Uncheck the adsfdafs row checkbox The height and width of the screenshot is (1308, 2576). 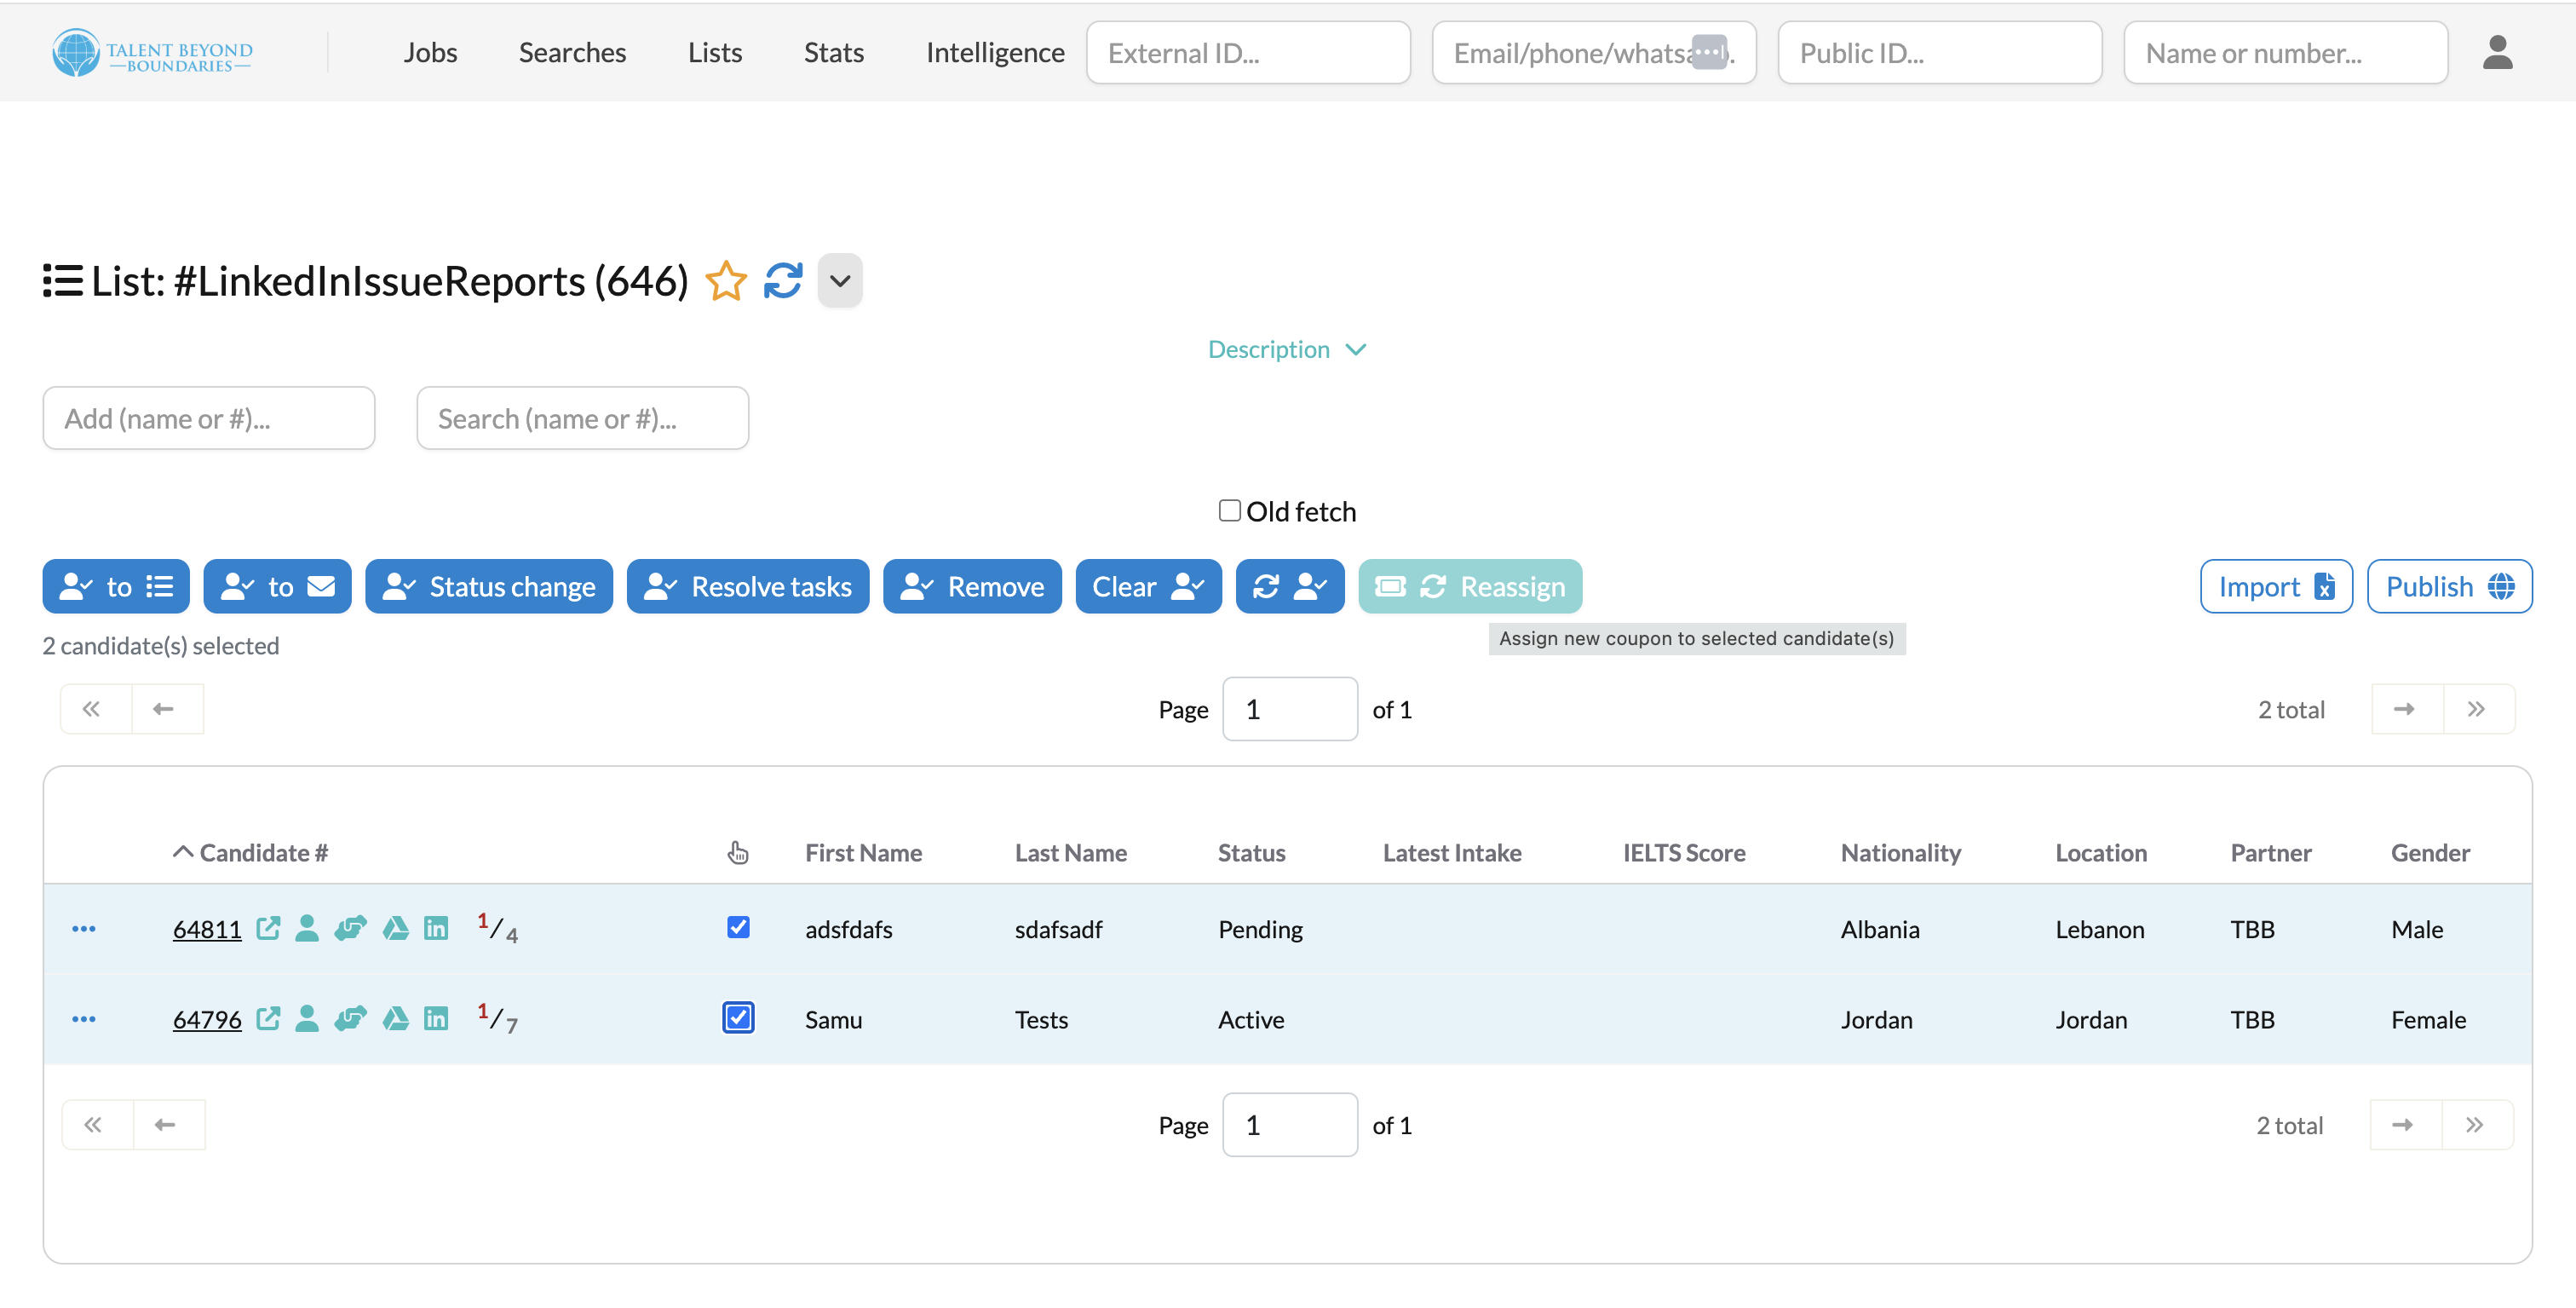point(738,927)
